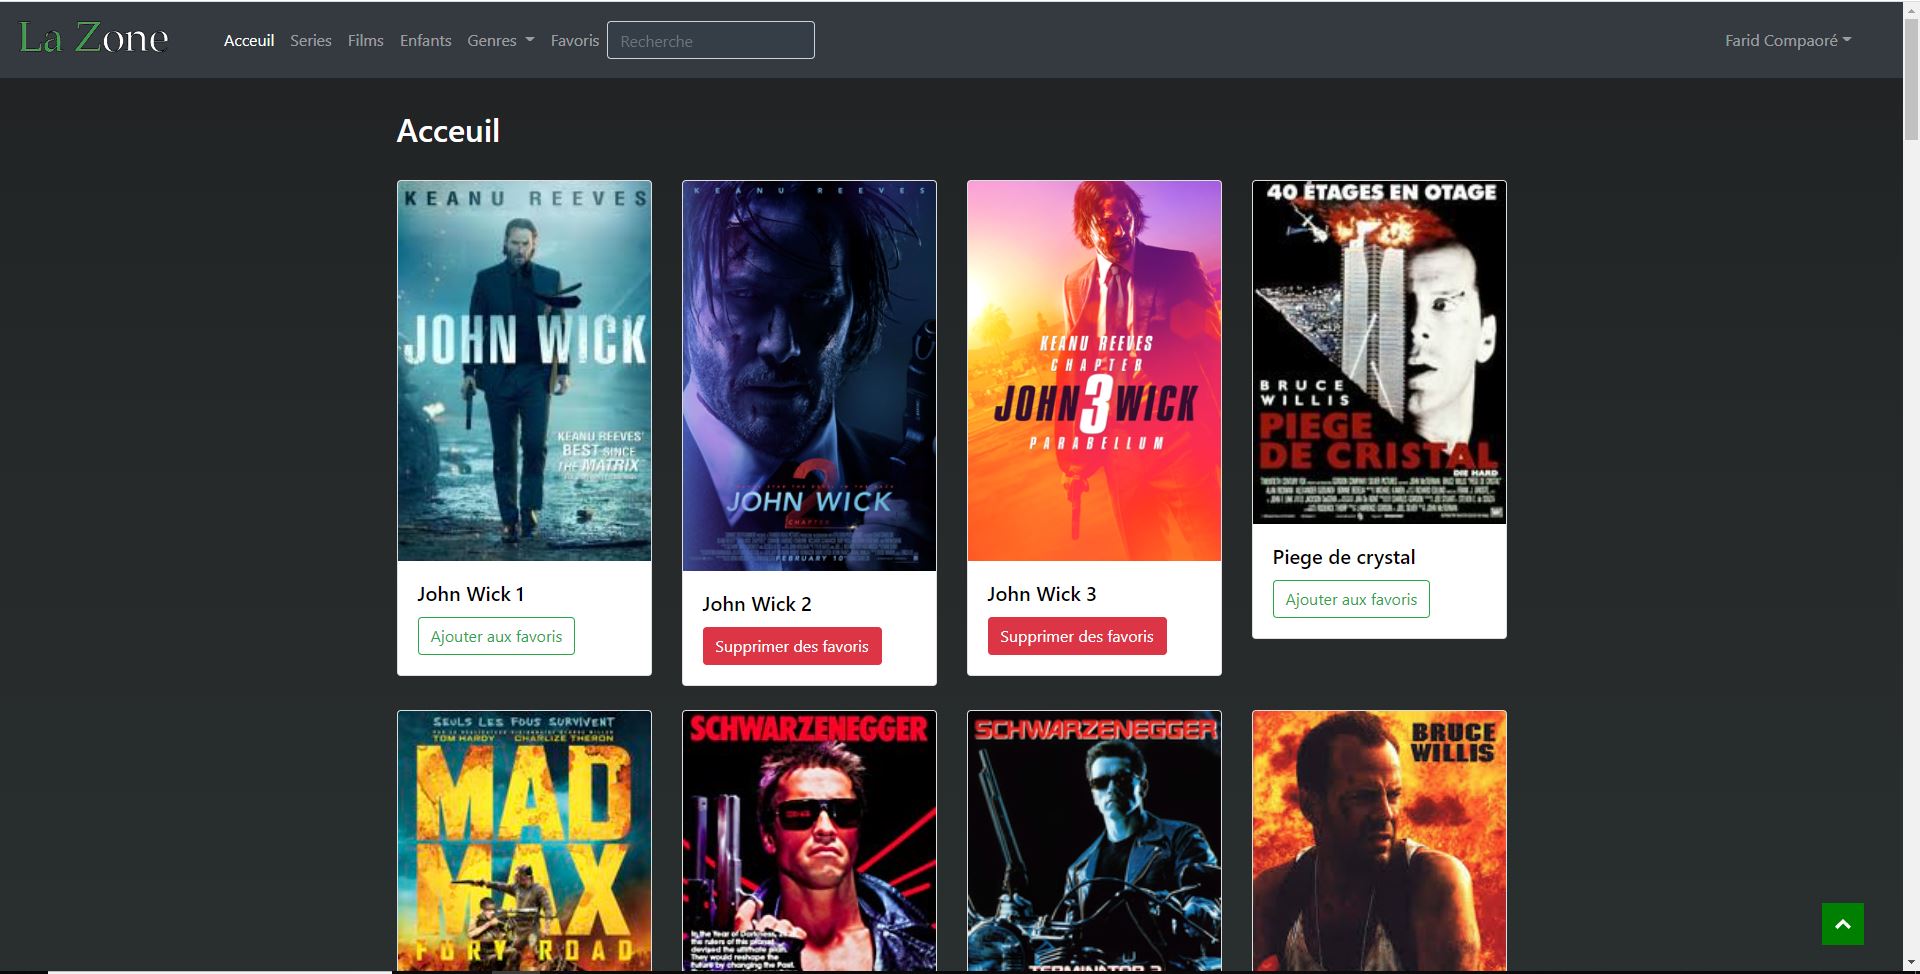Click the Acceuil page heading
This screenshot has width=1920, height=974.
click(x=448, y=131)
